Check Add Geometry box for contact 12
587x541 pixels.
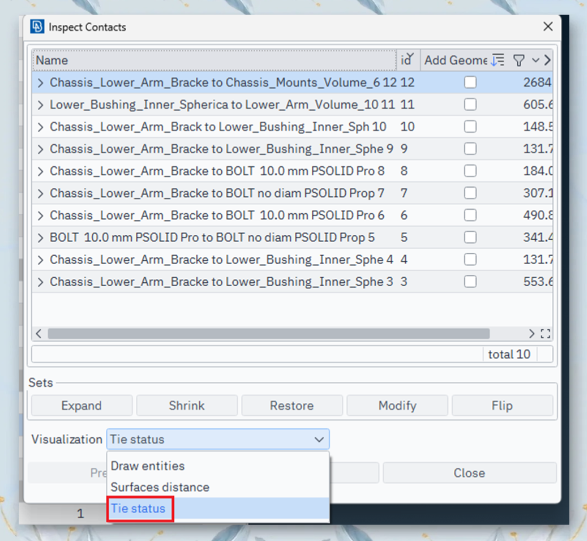(470, 82)
